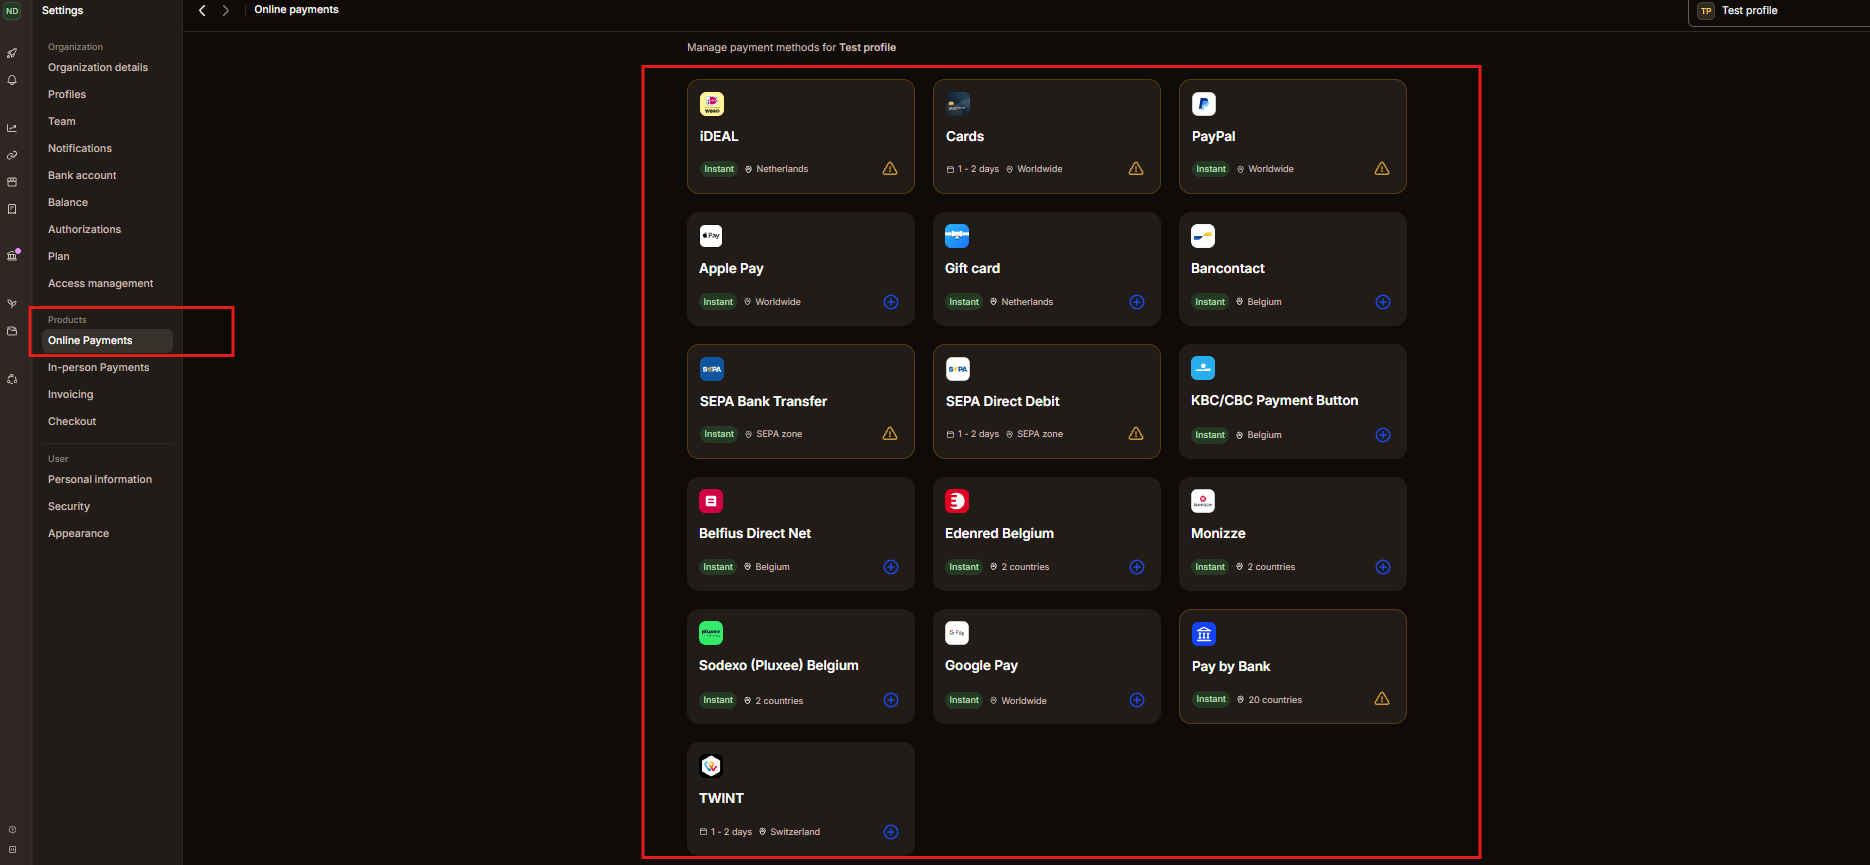Open the Test profile switcher
Image resolution: width=1870 pixels, height=865 pixels.
click(1779, 11)
